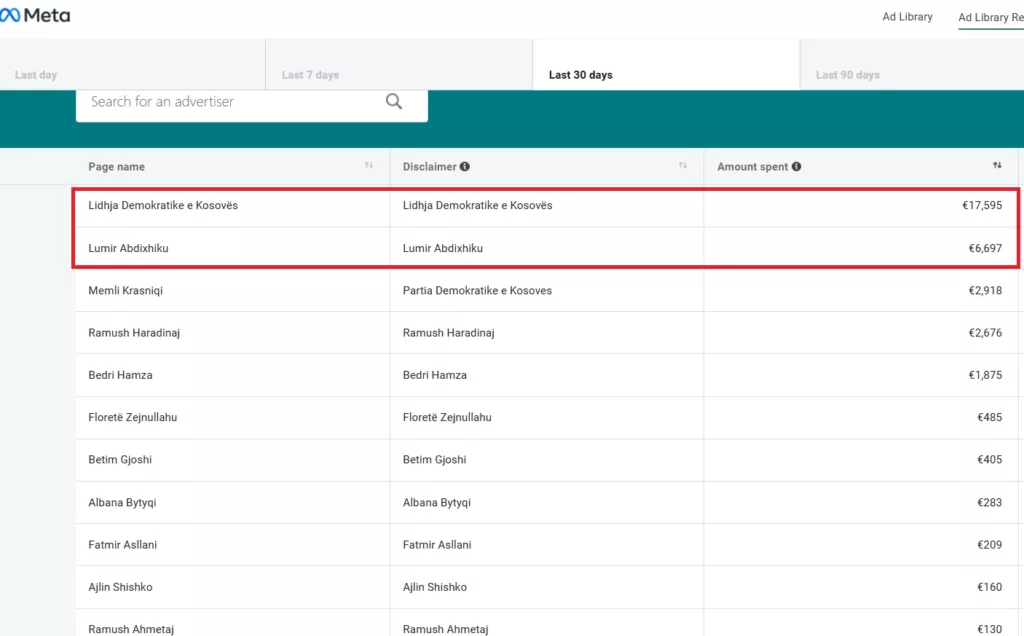Open Ajlin Shishko page name
Viewport: 1024px width, 636px height.
click(120, 587)
